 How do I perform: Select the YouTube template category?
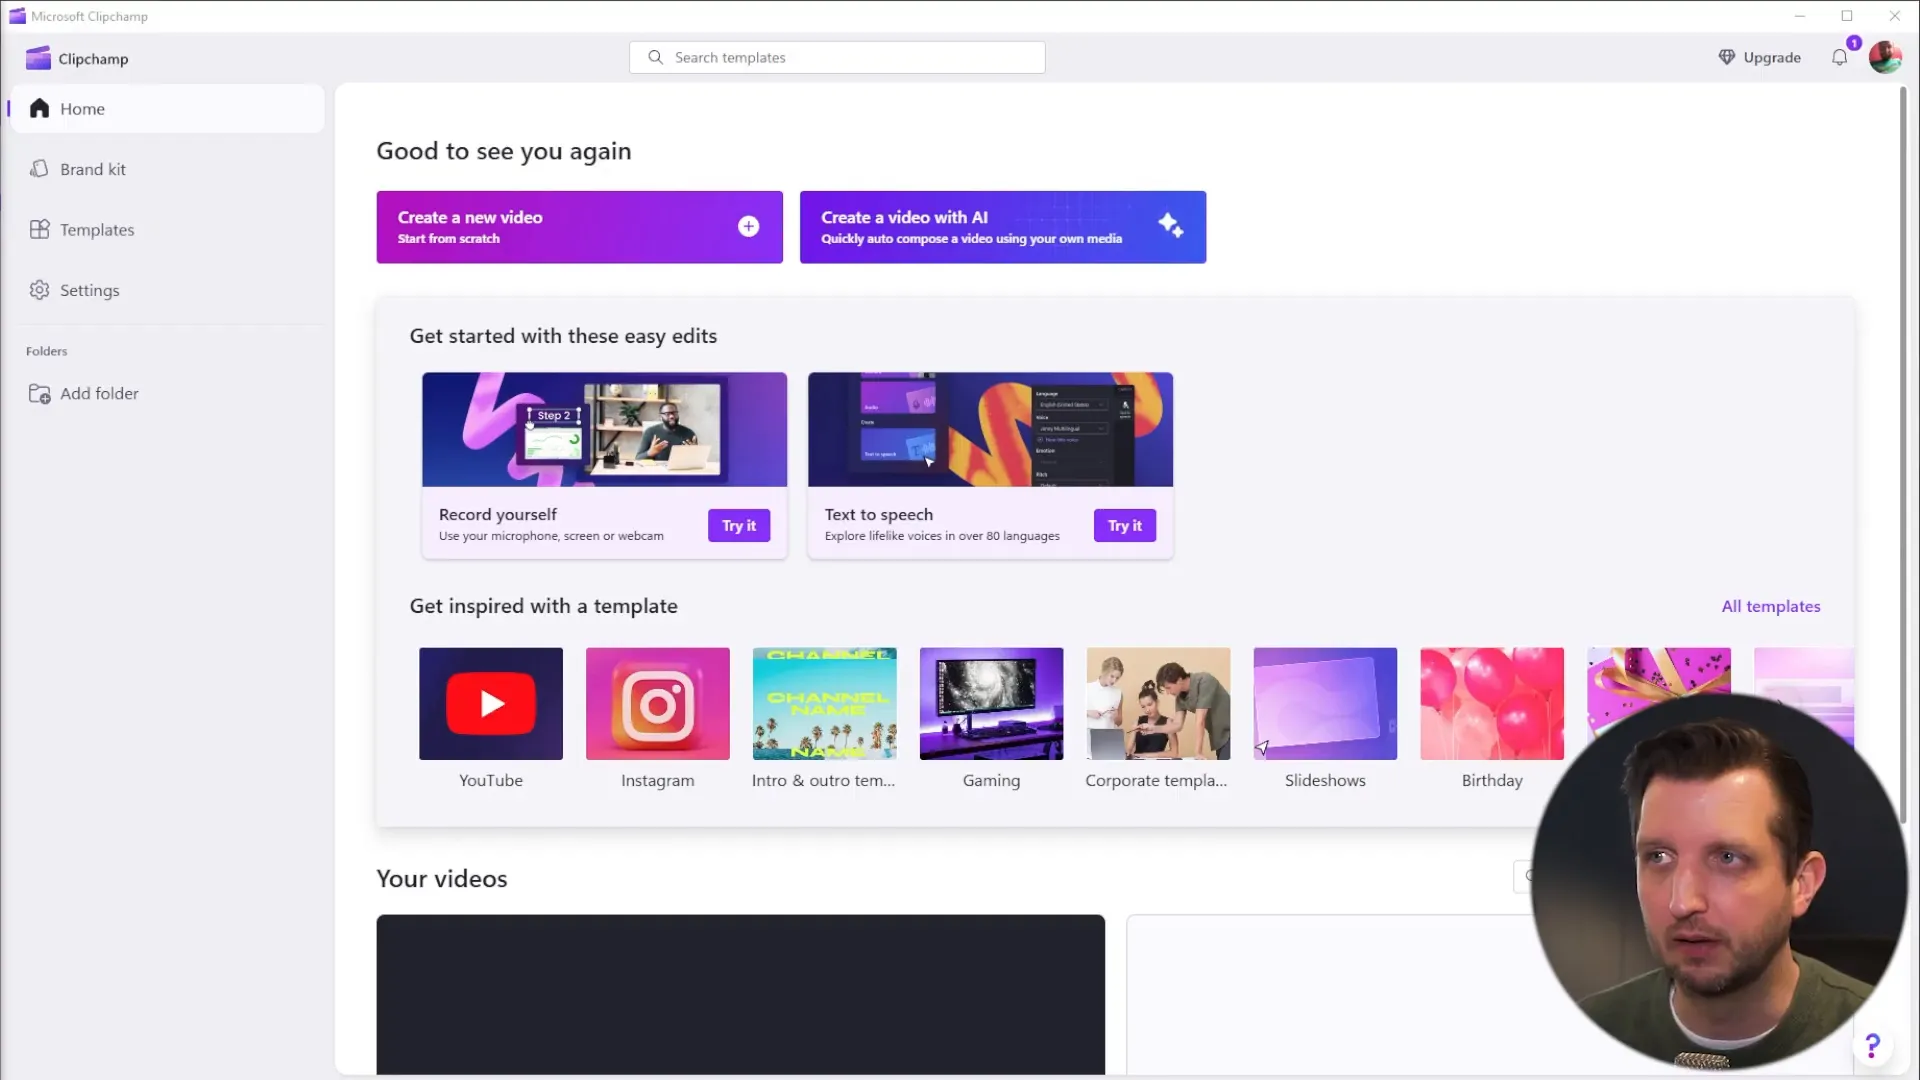[491, 704]
